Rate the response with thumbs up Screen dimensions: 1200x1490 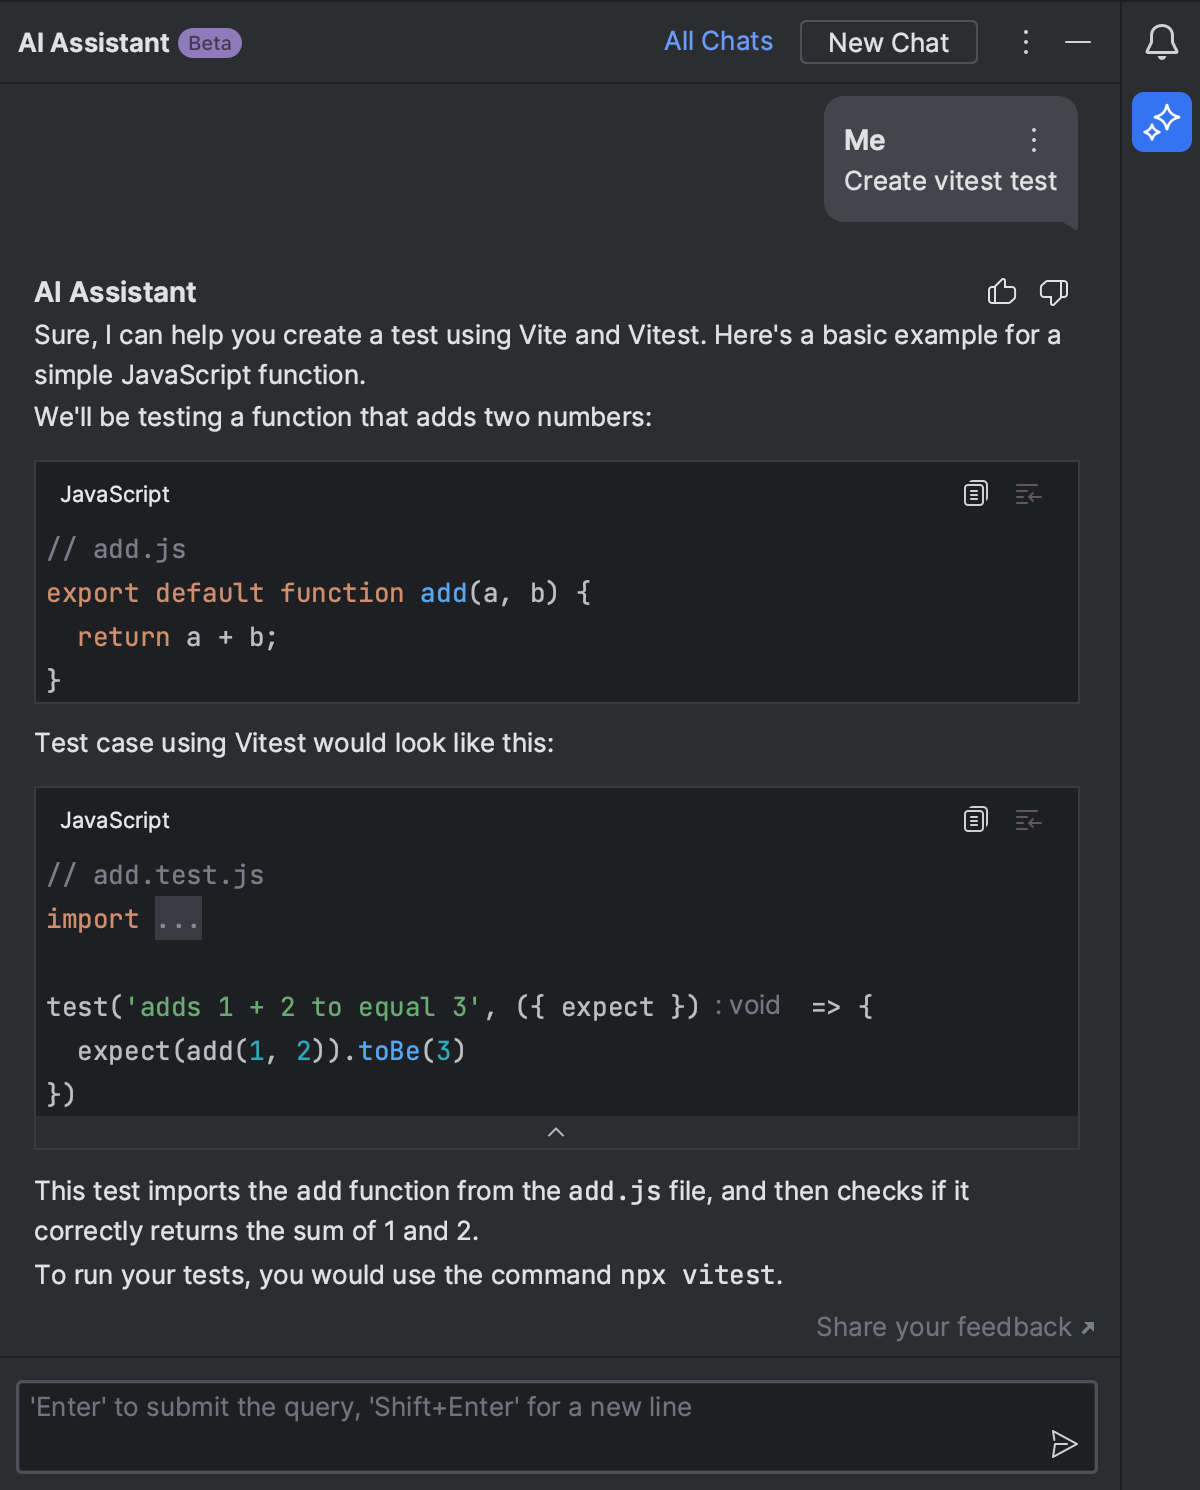pos(1001,292)
